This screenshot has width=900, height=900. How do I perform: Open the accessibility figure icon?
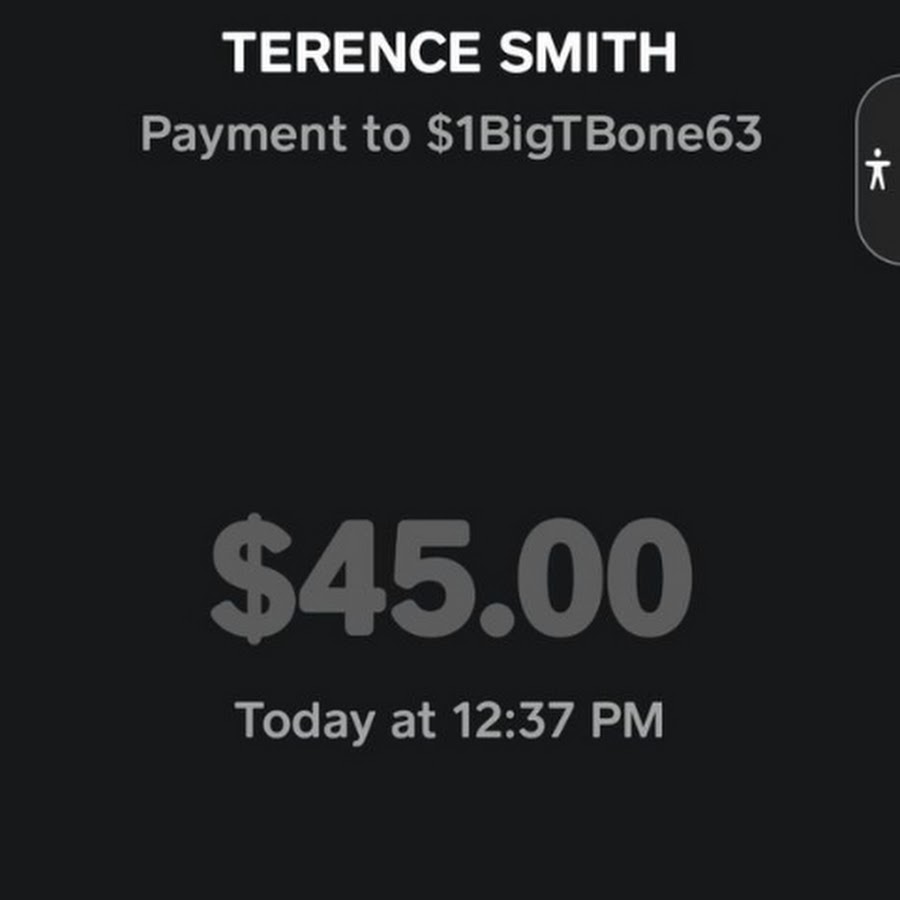878,169
